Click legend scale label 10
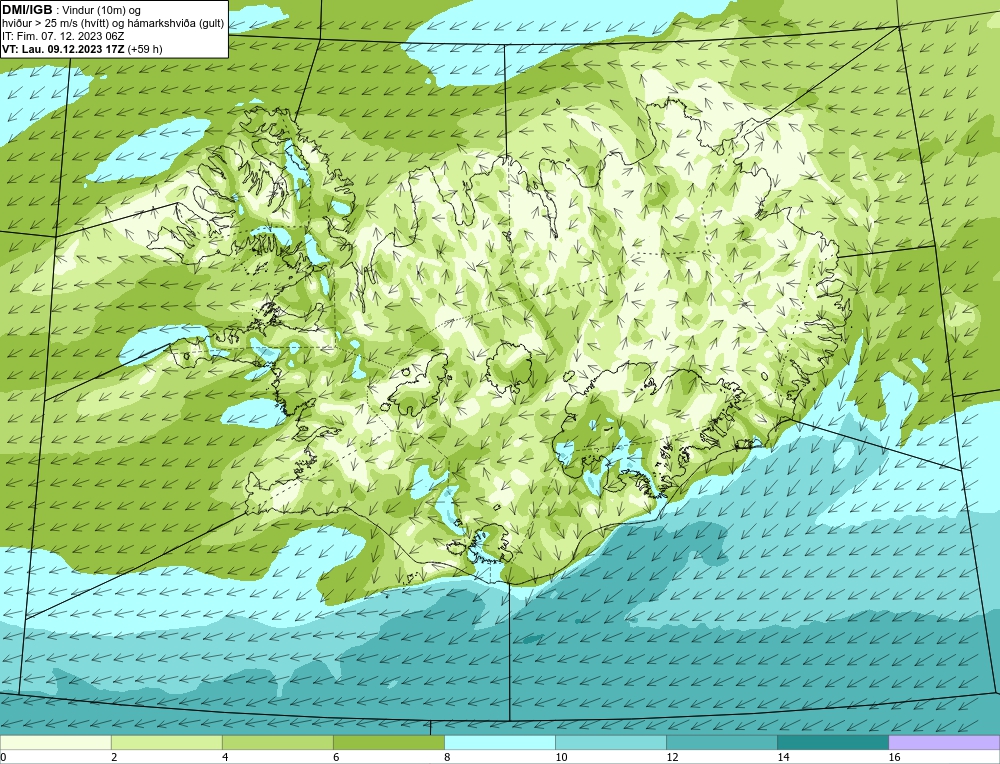This screenshot has width=1000, height=764. pos(561,757)
